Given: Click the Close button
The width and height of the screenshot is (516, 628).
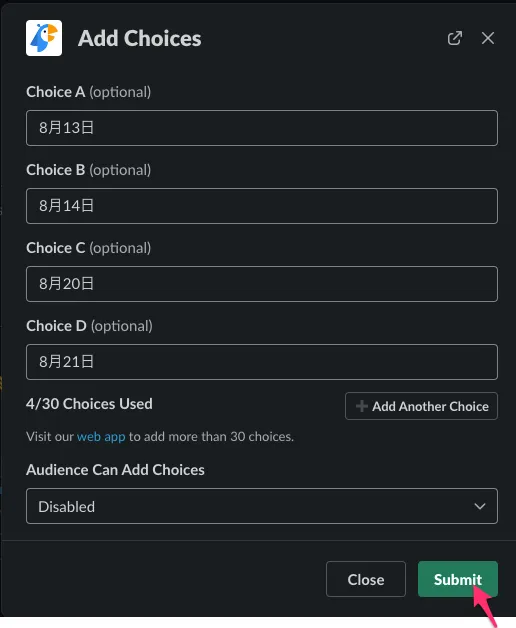Looking at the screenshot, I should (366, 579).
